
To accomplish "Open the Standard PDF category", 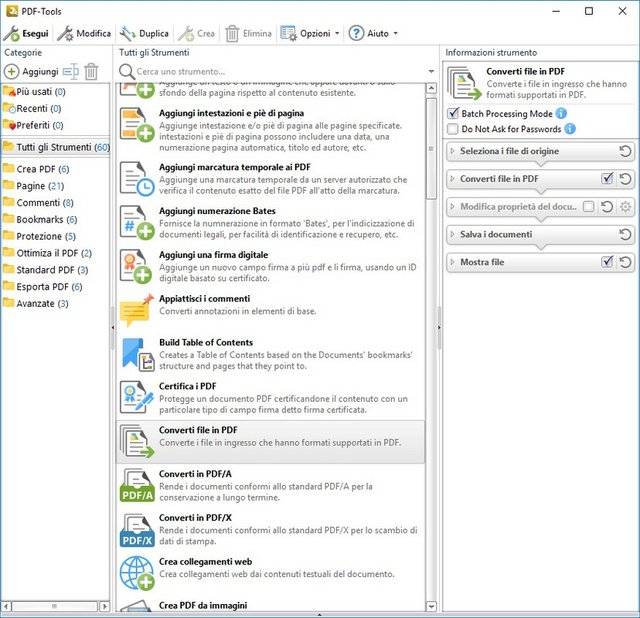I will (45, 270).
